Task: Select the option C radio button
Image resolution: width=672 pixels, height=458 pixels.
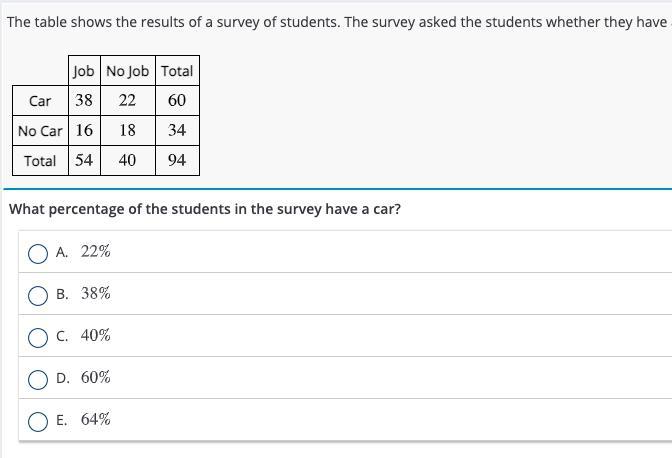Action: point(38,337)
